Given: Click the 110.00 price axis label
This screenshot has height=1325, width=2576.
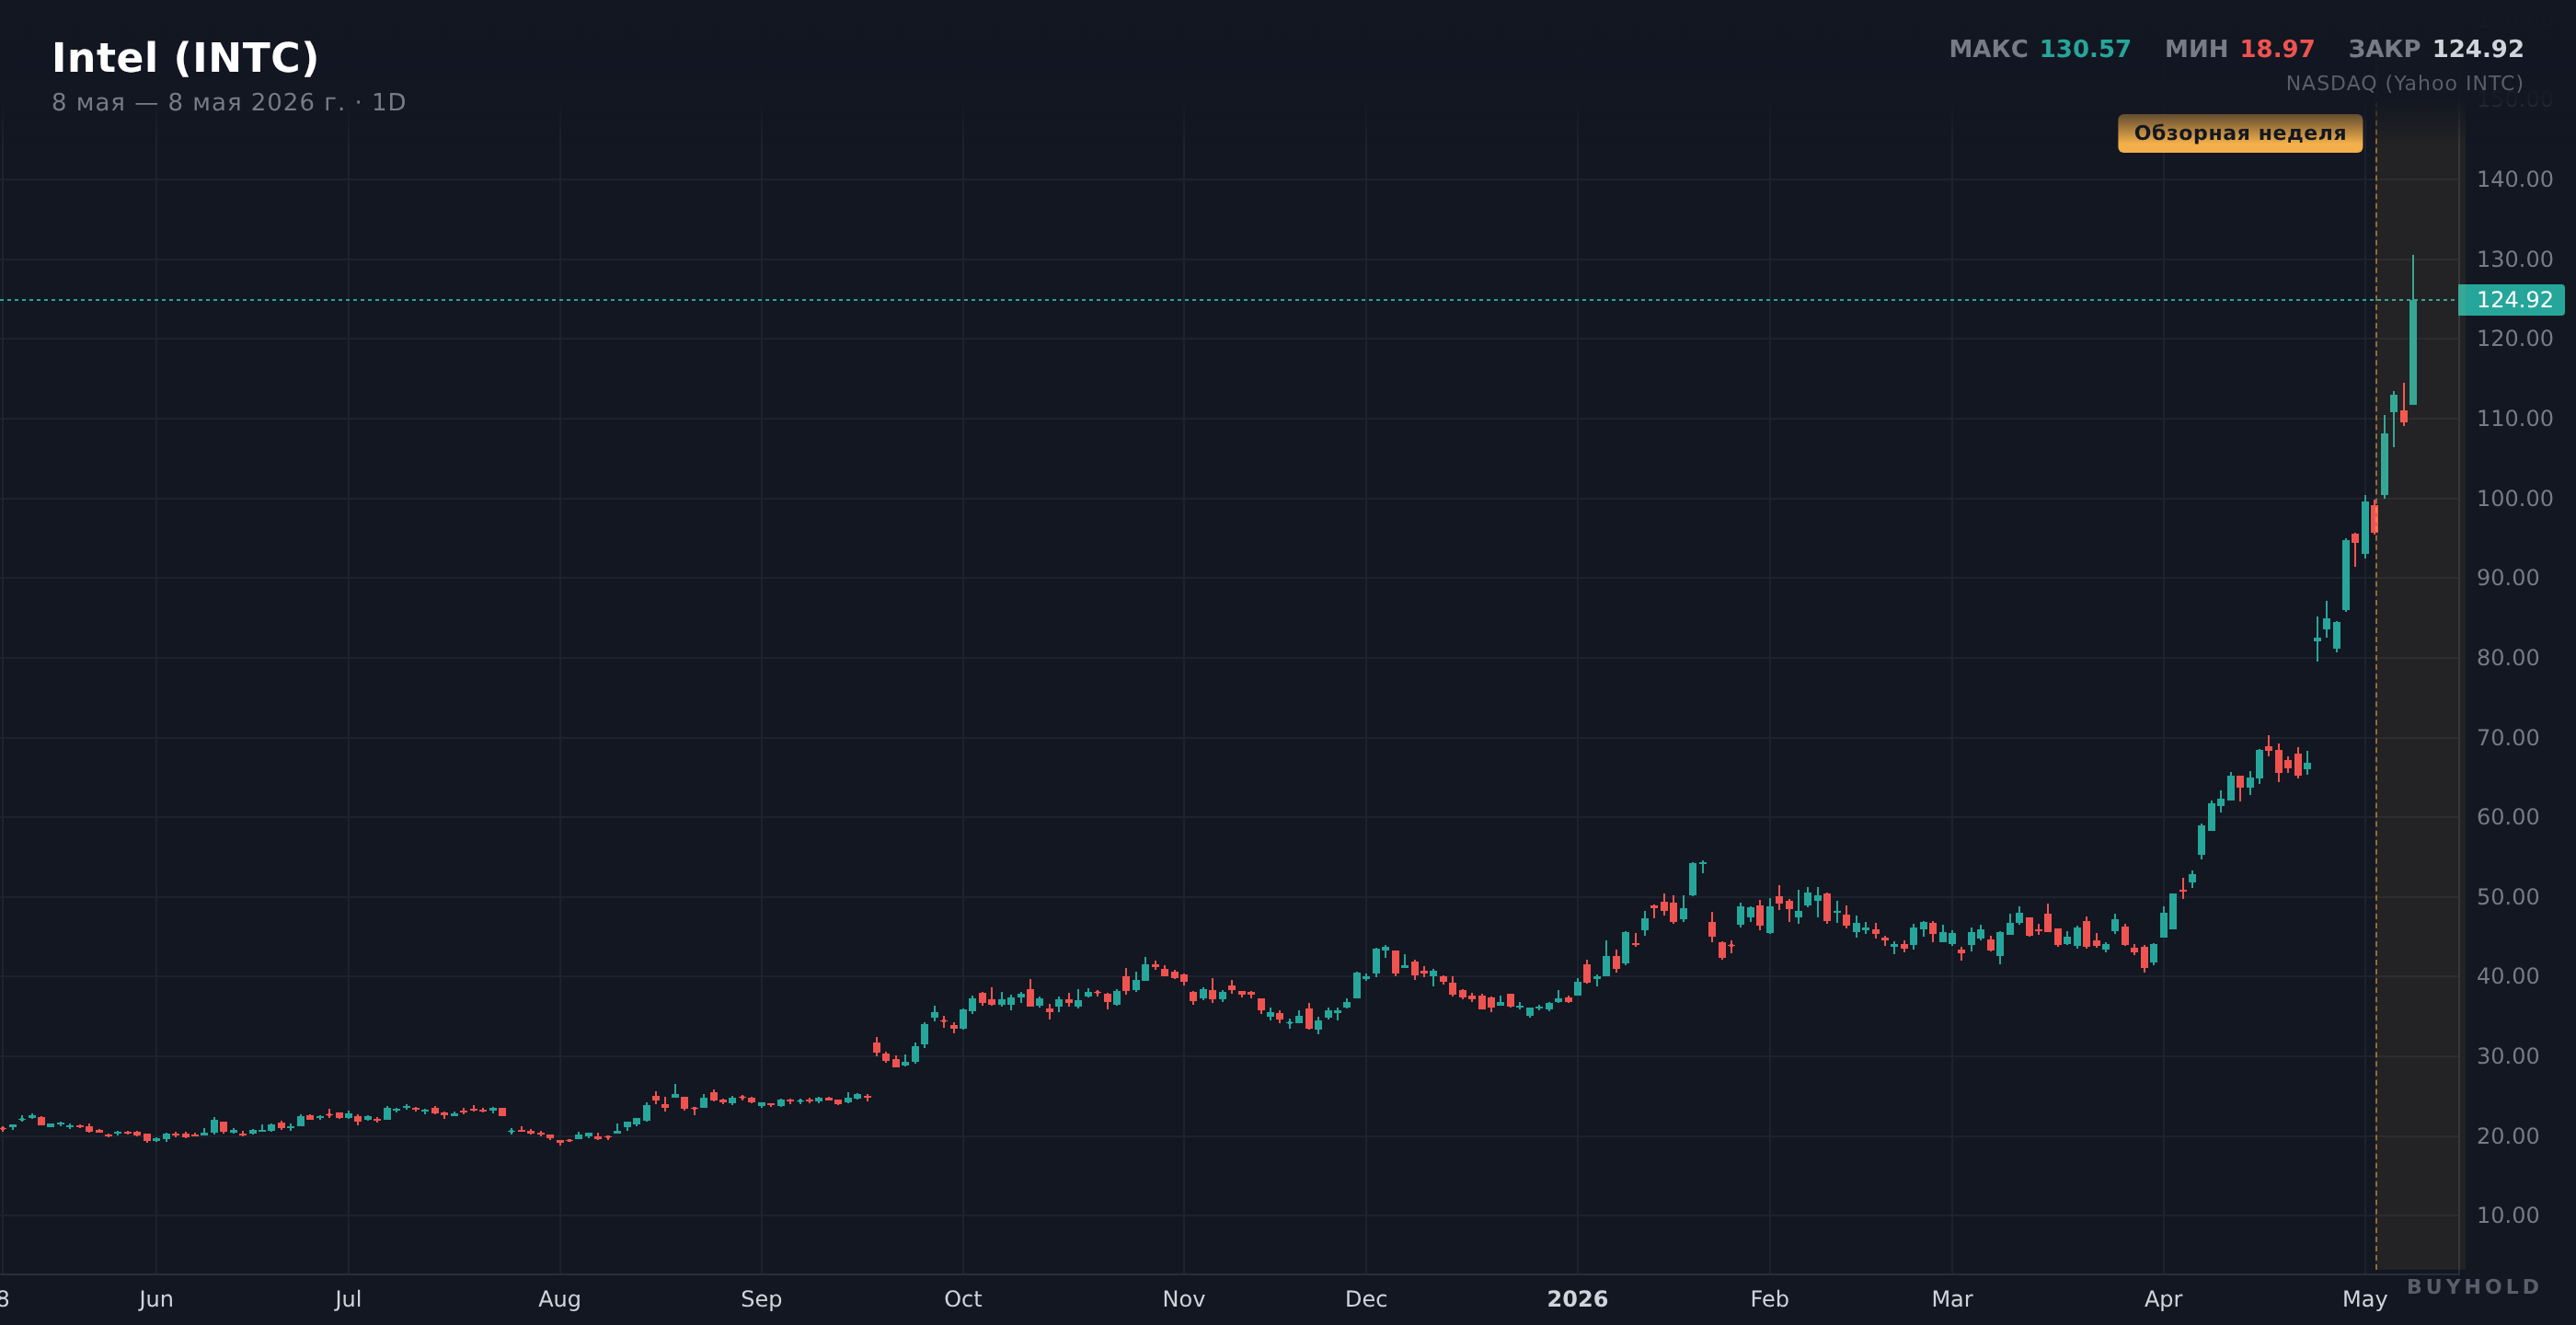Looking at the screenshot, I should (x=2514, y=418).
